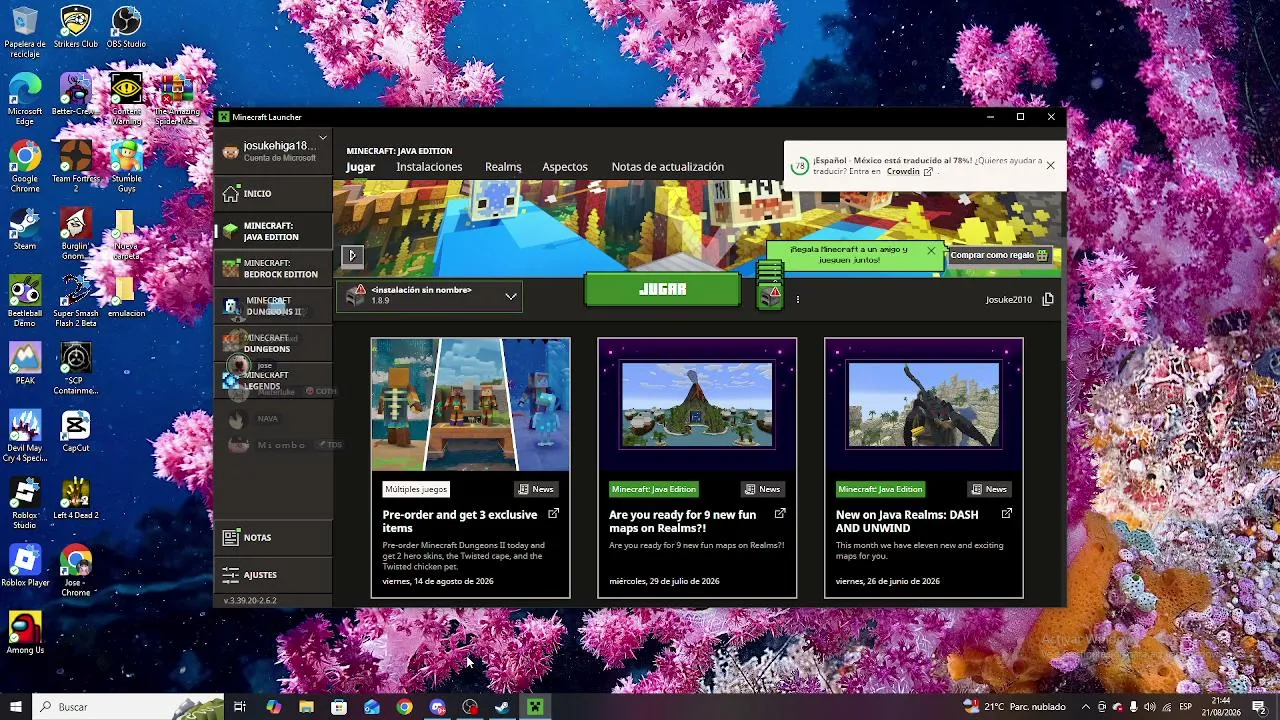Open the OBS Studio desktop shortcut
Image resolution: width=1280 pixels, height=720 pixels.
126,28
